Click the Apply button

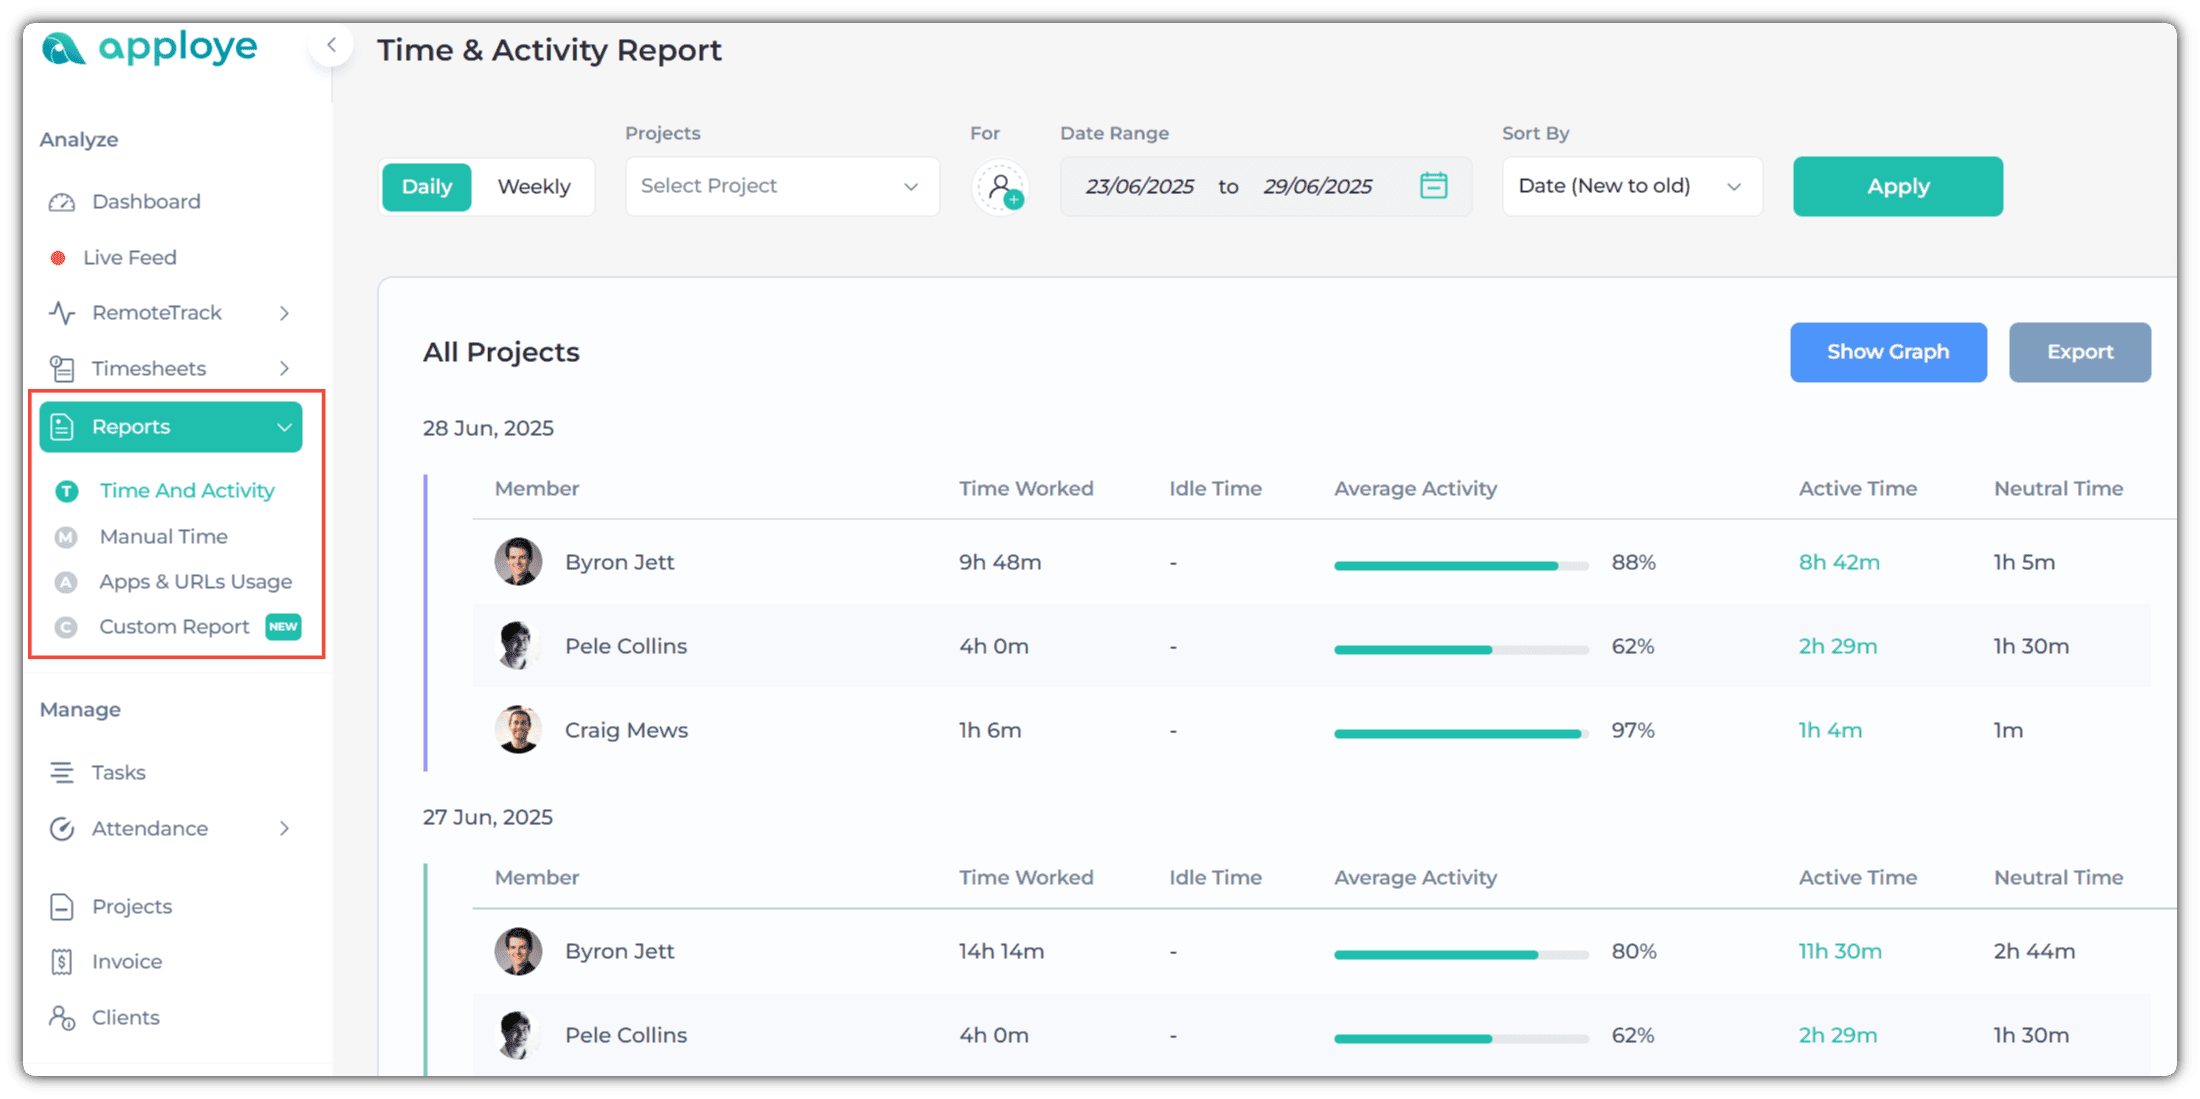tap(1897, 186)
